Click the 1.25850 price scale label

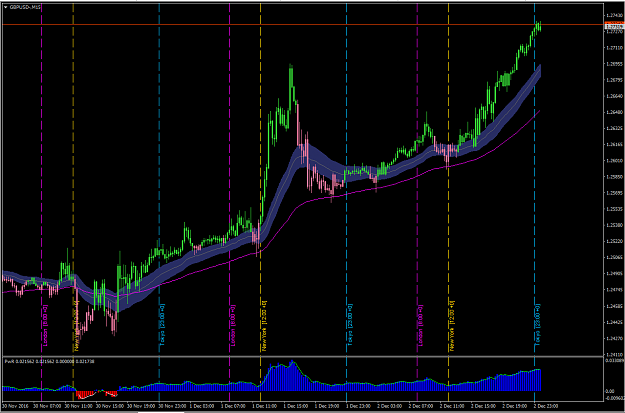click(614, 177)
